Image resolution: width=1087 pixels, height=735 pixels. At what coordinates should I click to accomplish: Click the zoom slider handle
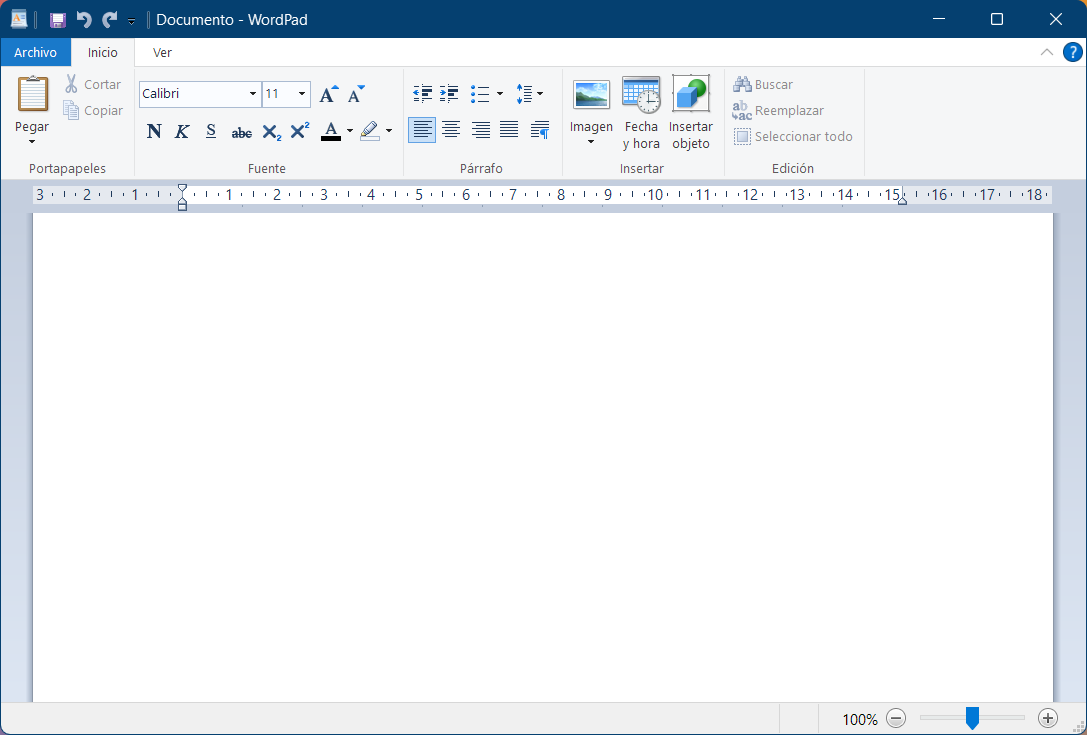[971, 718]
